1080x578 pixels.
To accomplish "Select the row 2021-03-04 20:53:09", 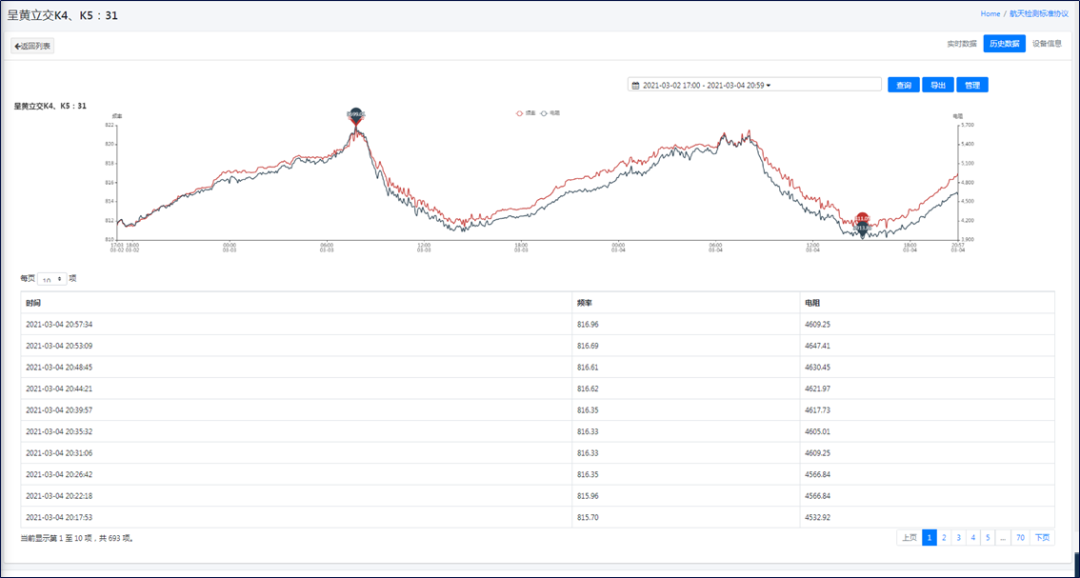I will [x=537, y=346].
